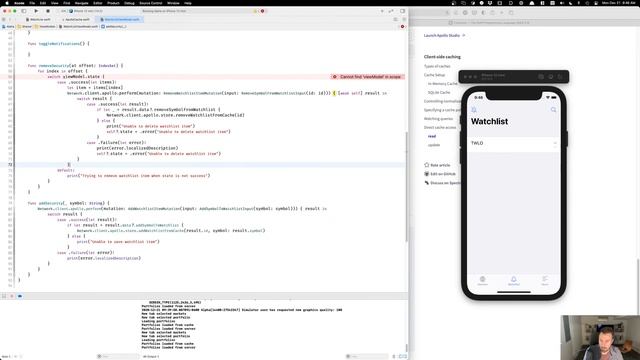This screenshot has height=360, width=640.
Task: Tap the bell icon in the simulator Watchlist
Action: coord(474,110)
